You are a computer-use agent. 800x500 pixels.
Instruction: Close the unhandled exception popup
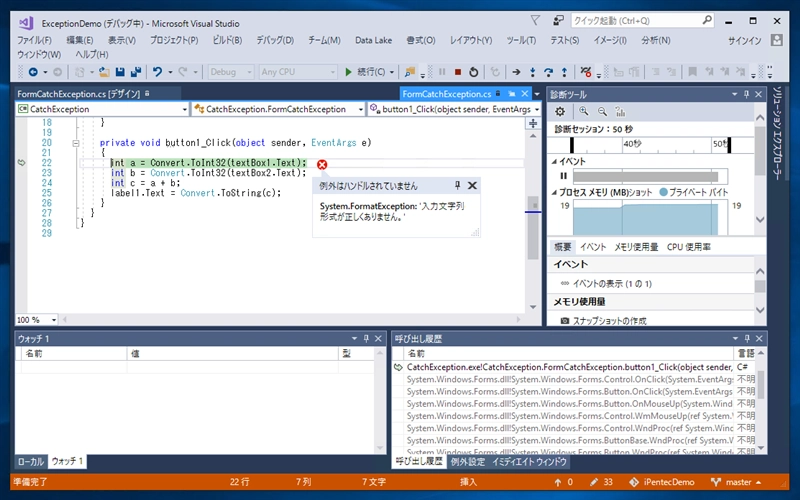(x=472, y=185)
